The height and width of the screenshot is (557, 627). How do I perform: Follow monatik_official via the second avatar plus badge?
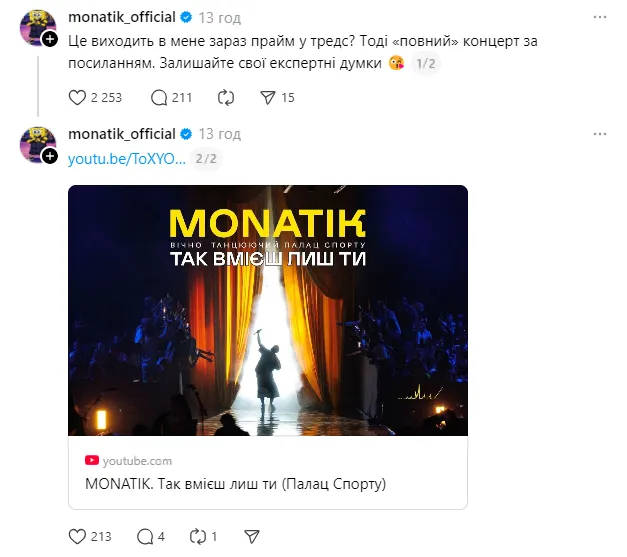tap(50, 155)
